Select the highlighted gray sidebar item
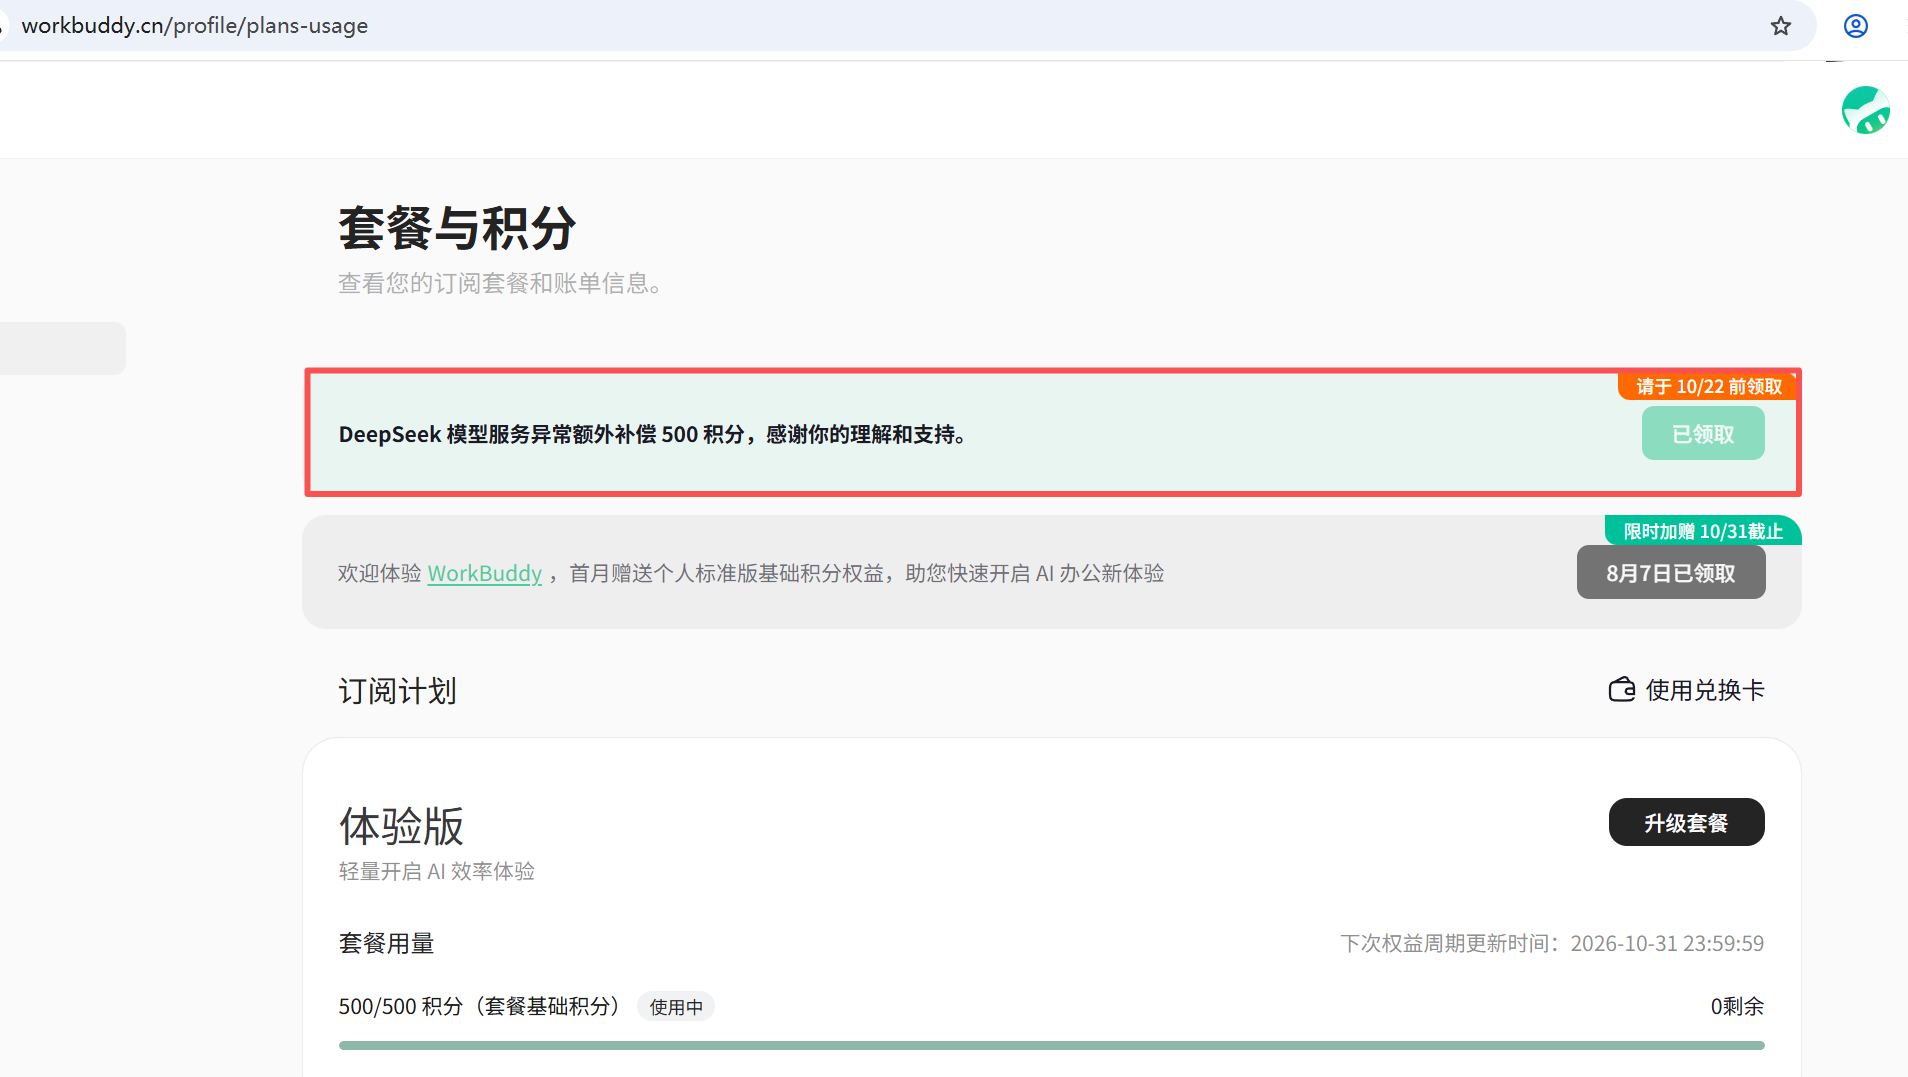This screenshot has height=1077, width=1908. [62, 348]
